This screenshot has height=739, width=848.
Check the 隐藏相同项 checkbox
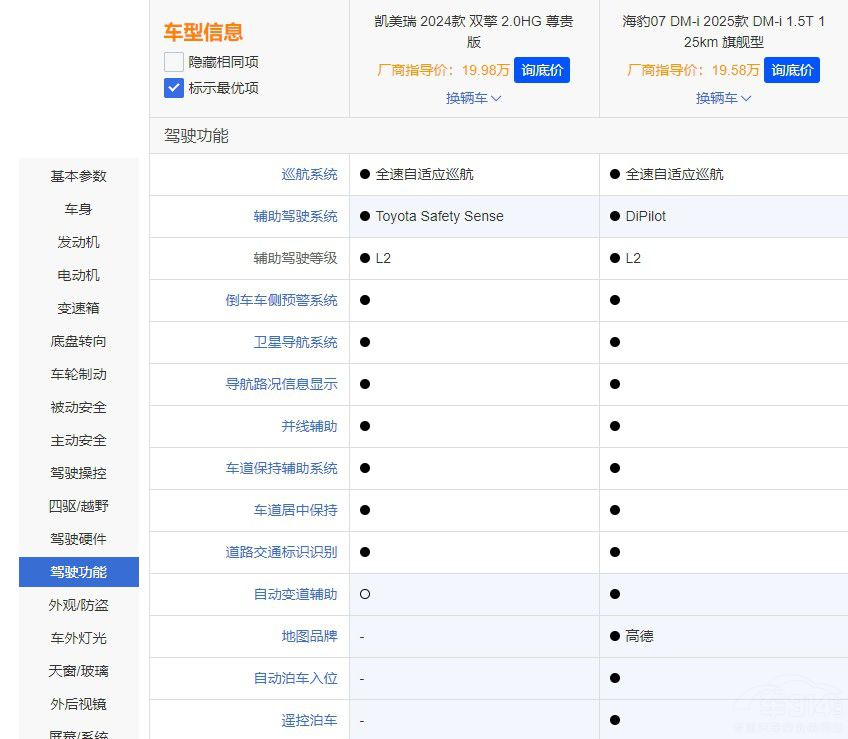174,62
